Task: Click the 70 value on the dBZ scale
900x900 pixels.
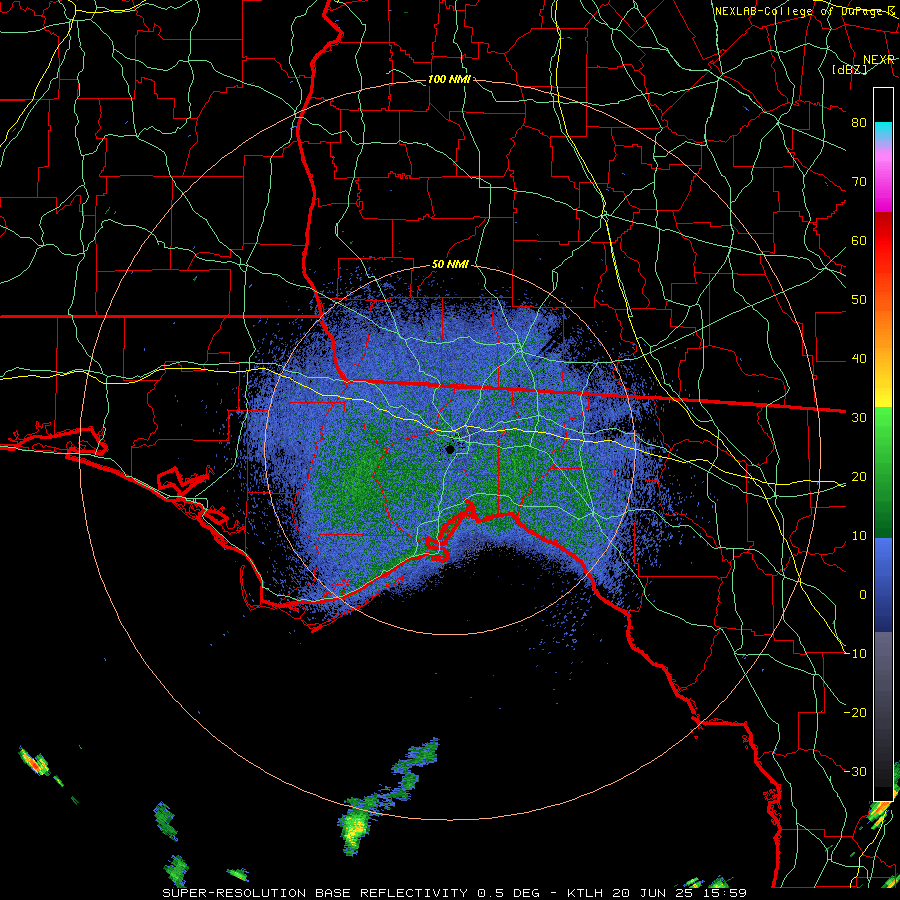Action: [x=859, y=182]
